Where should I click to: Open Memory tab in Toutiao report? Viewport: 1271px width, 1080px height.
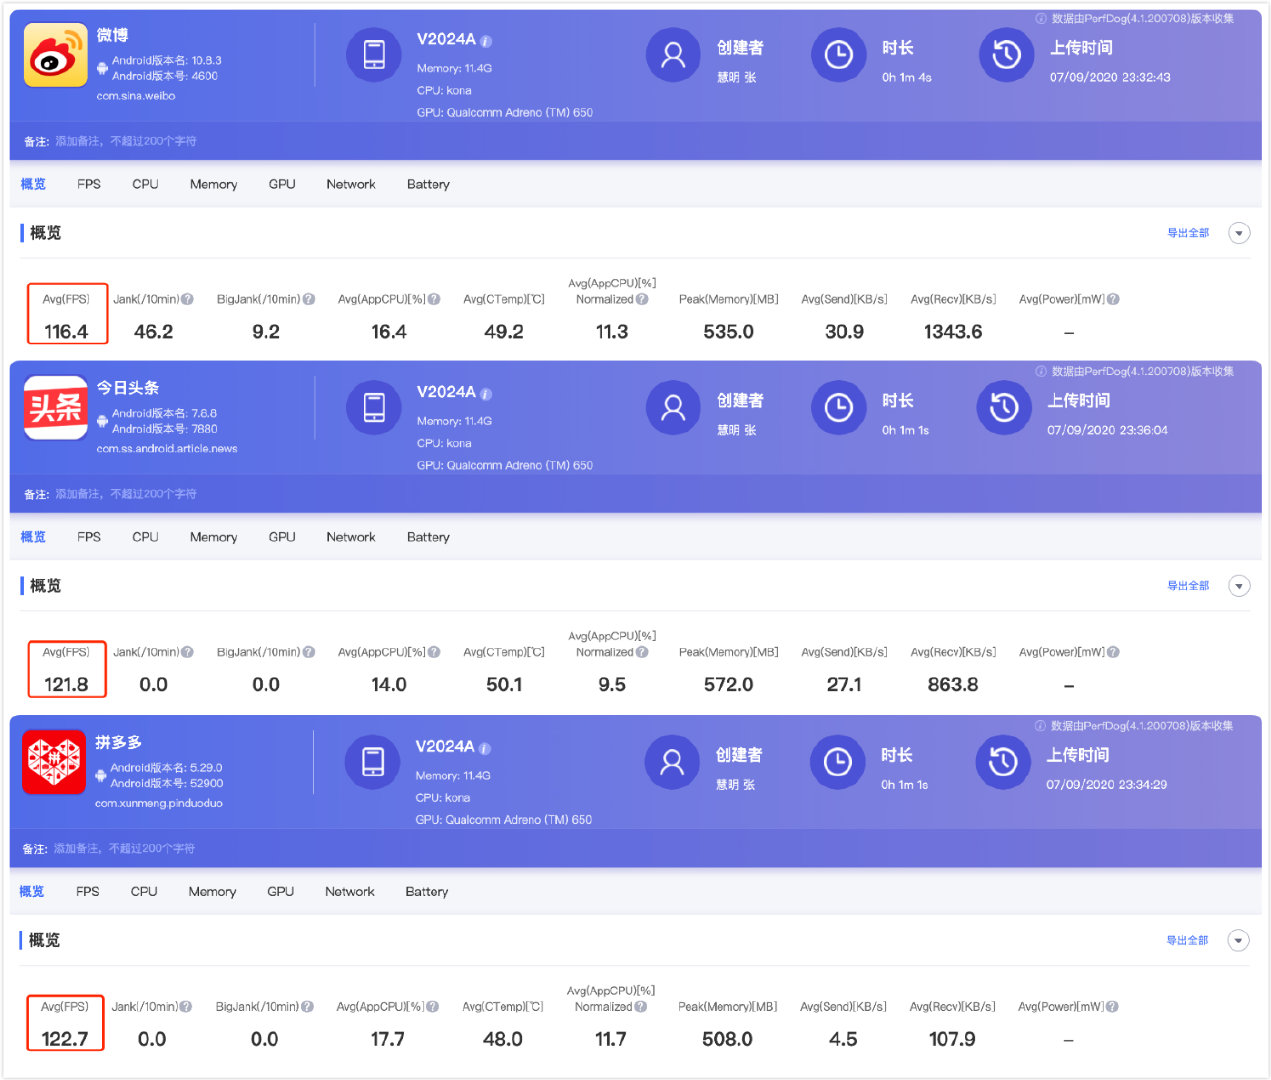[213, 537]
